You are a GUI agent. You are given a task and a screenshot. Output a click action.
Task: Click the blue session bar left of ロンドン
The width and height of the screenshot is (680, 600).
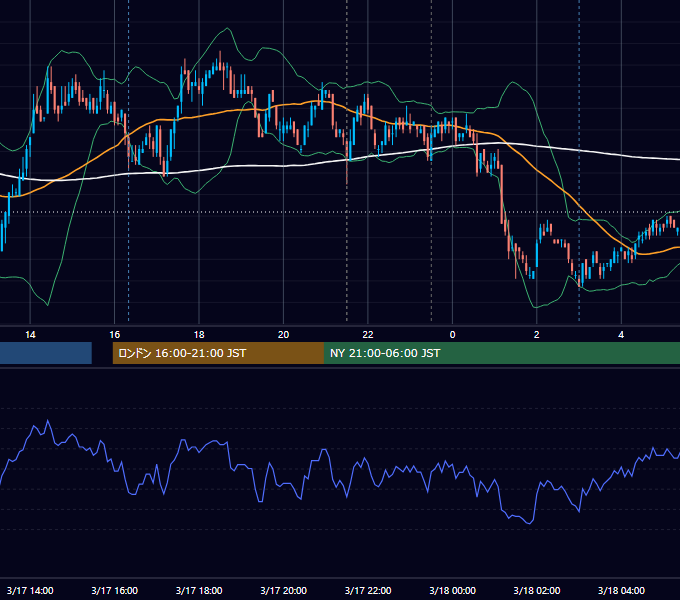46,353
